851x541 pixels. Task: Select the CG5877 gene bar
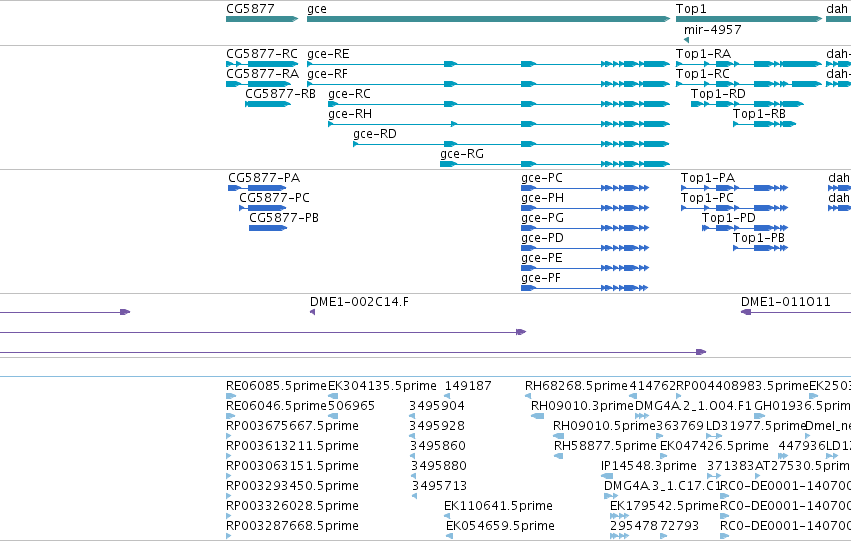coord(262,19)
